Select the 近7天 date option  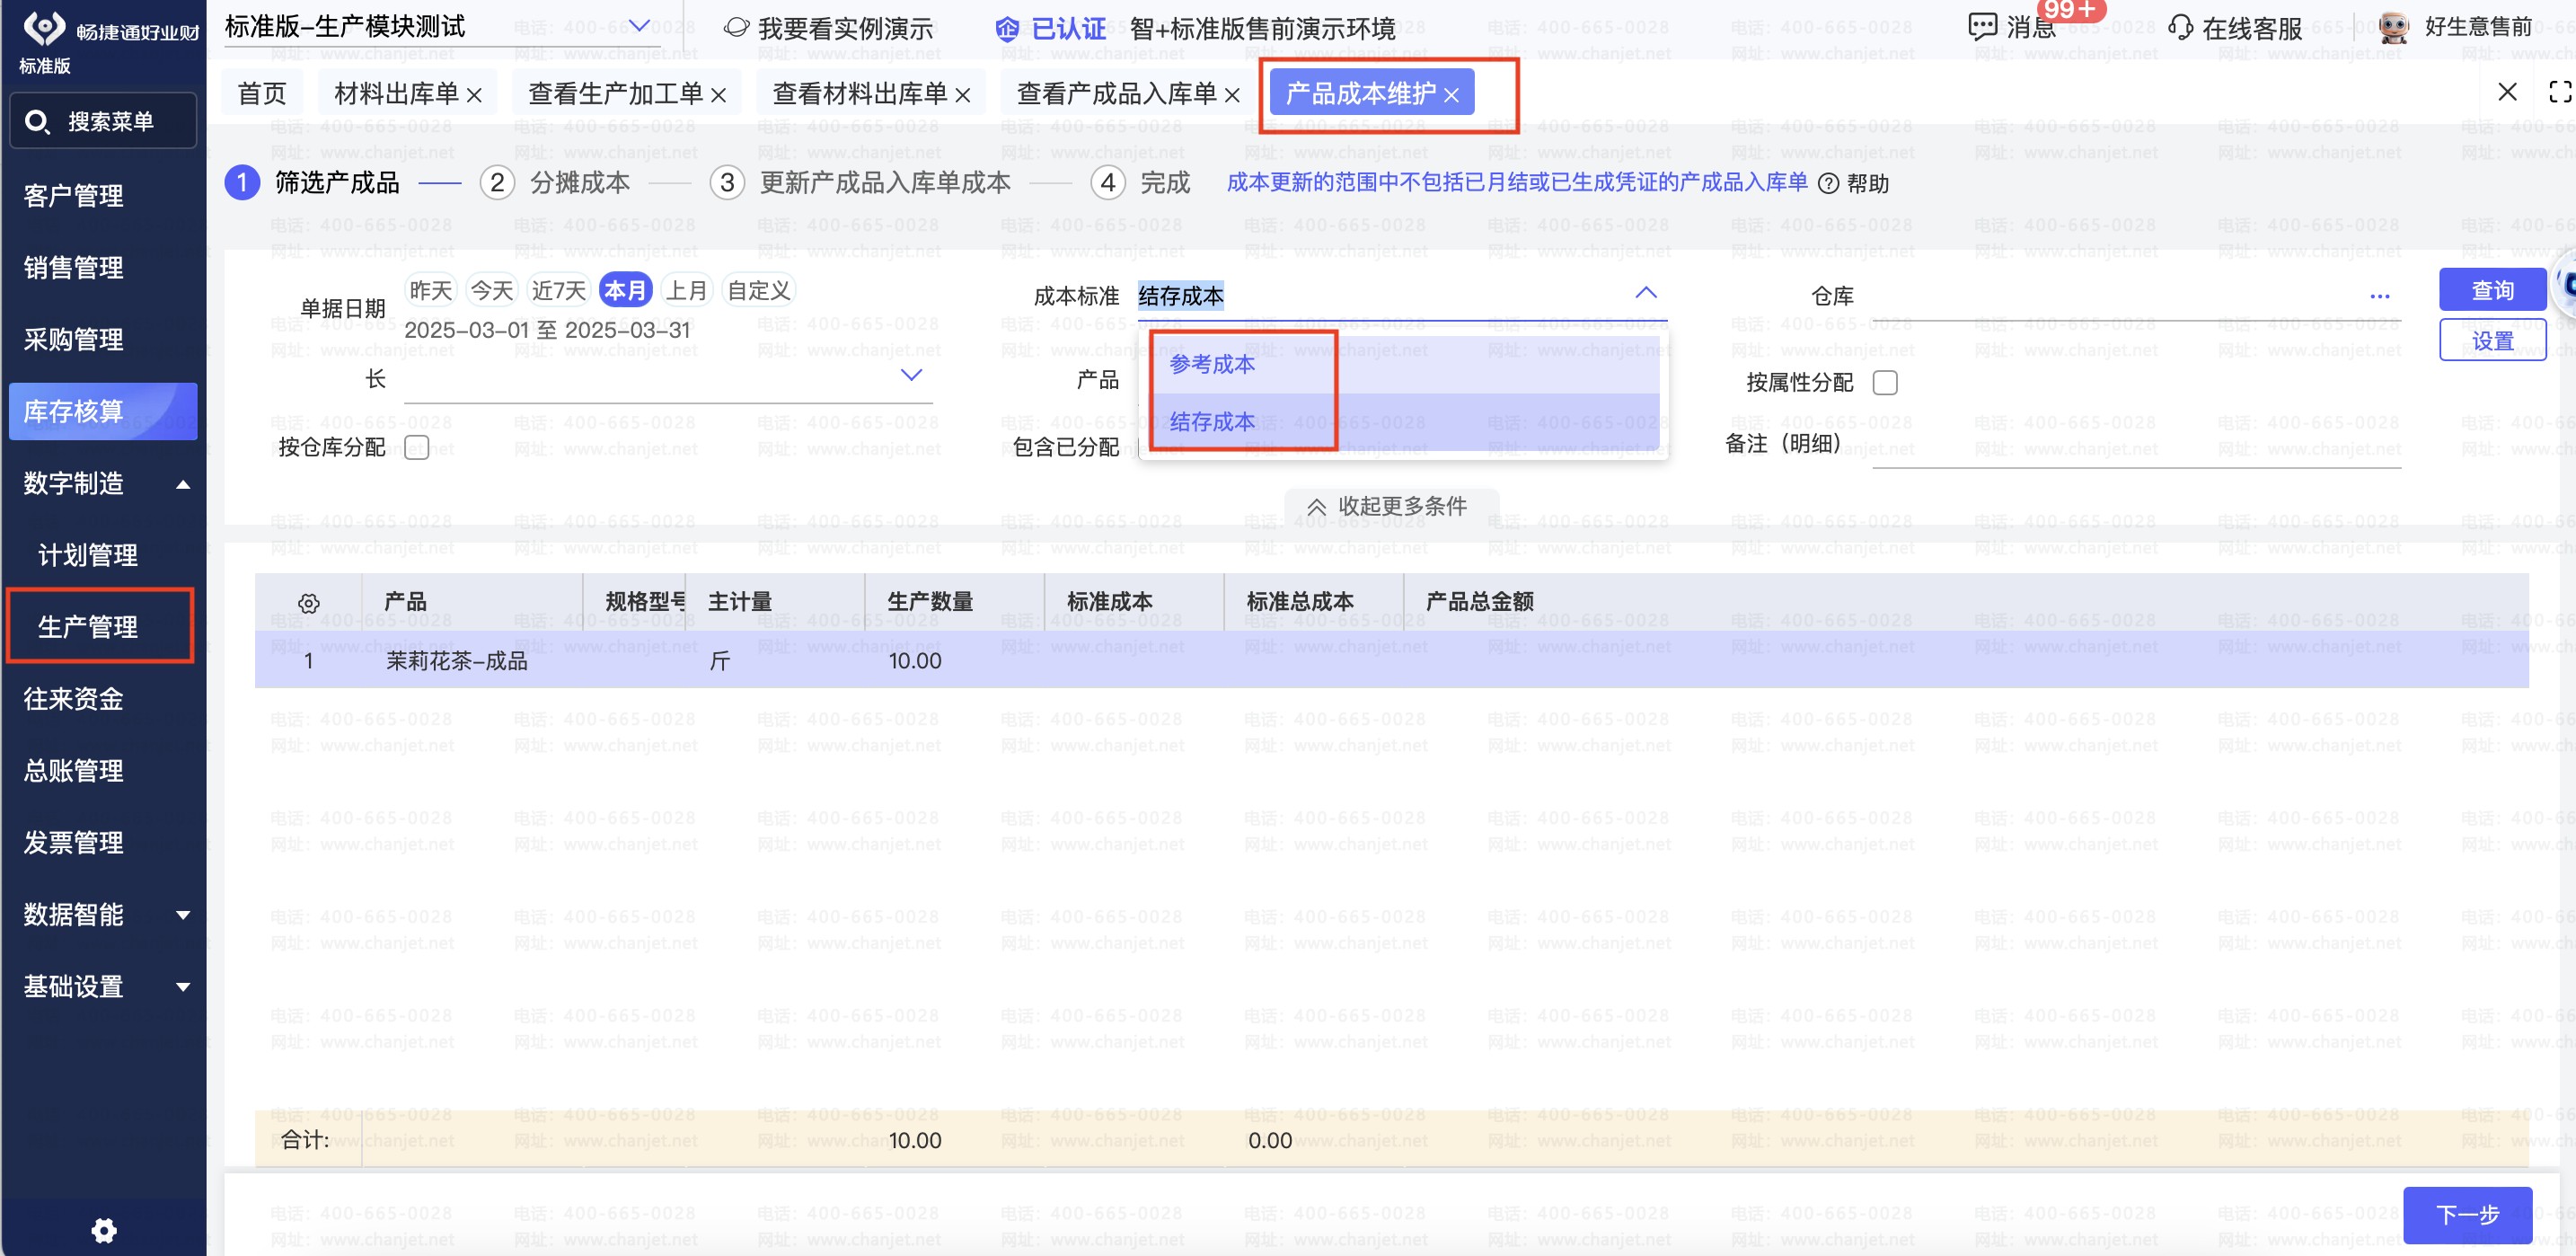click(x=558, y=290)
